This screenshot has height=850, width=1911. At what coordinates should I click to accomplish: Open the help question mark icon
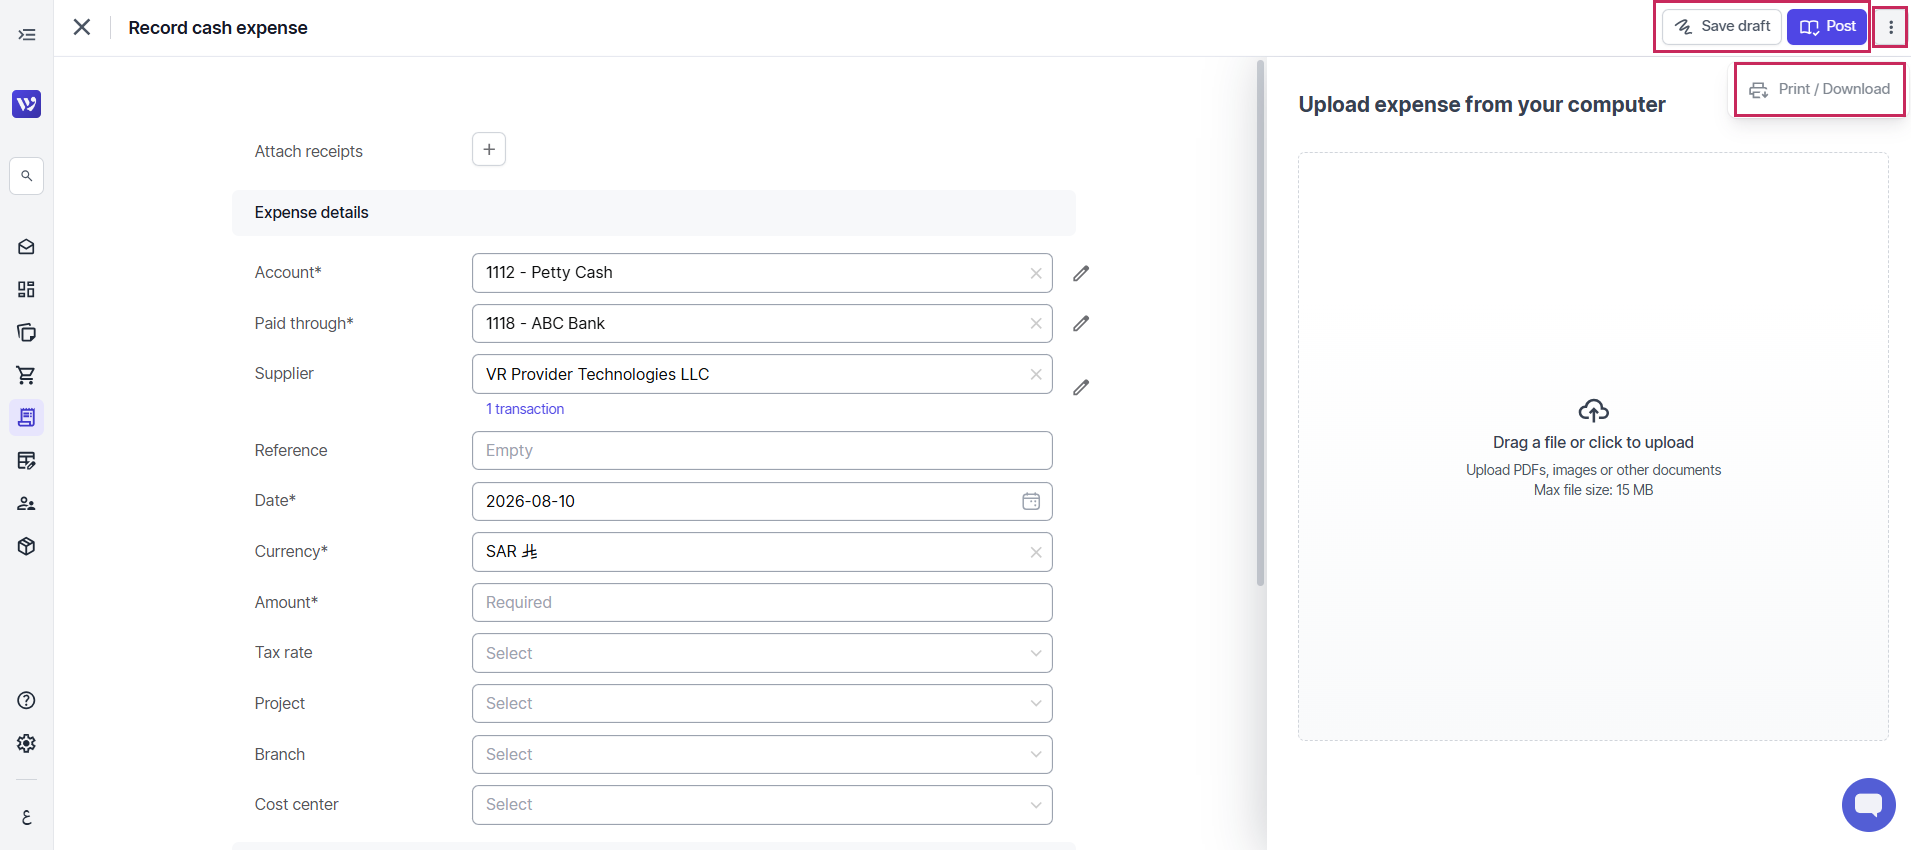pos(27,701)
